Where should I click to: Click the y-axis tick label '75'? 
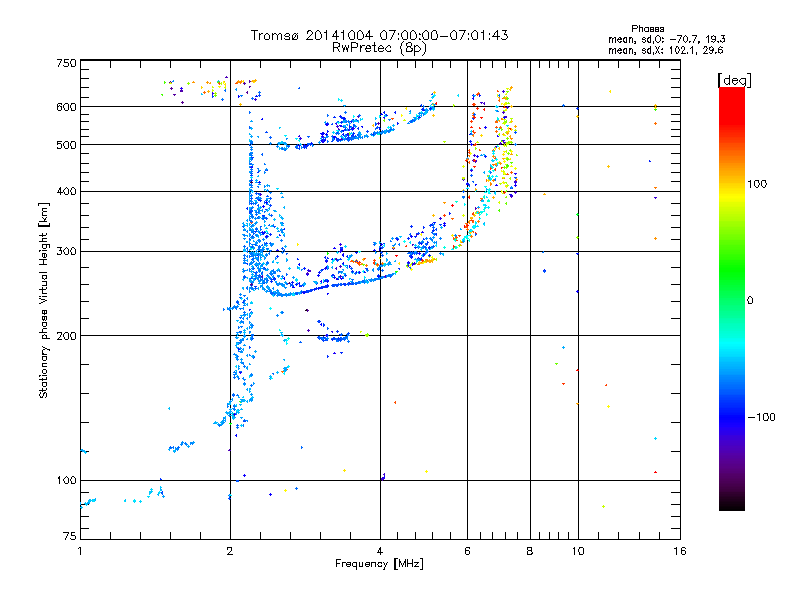70,536
